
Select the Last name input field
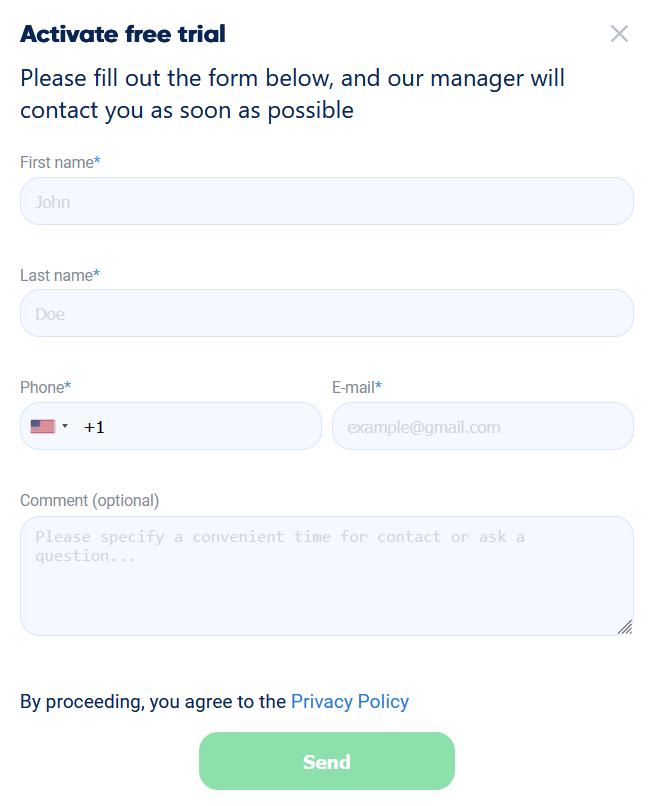[x=327, y=313]
